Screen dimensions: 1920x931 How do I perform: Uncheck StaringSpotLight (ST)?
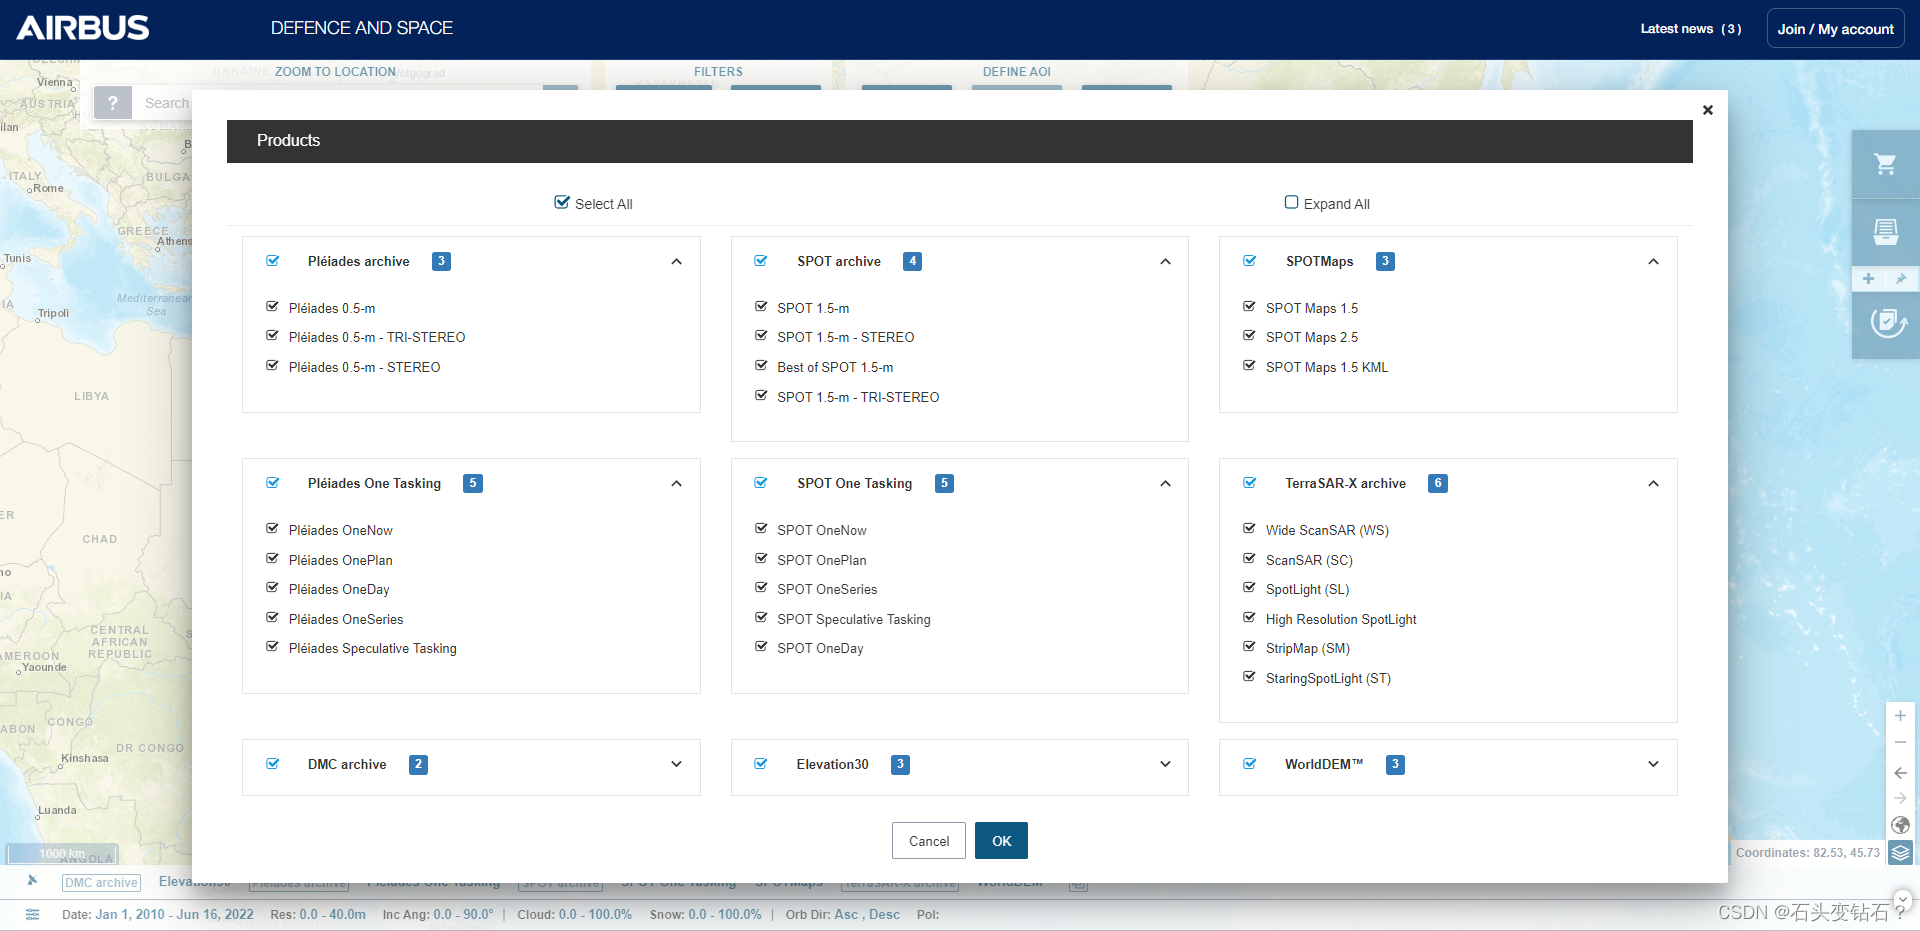tap(1249, 677)
